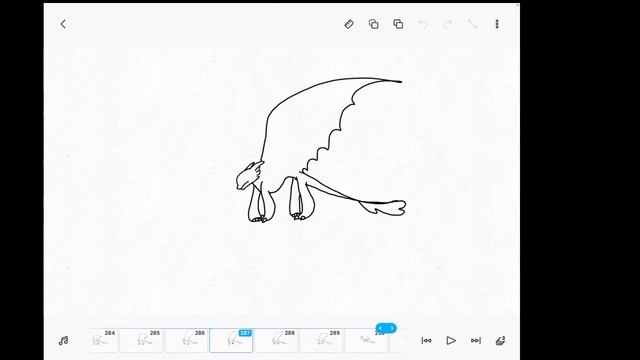640x360 pixels.
Task: Open the ruler tool
Action: (349, 24)
